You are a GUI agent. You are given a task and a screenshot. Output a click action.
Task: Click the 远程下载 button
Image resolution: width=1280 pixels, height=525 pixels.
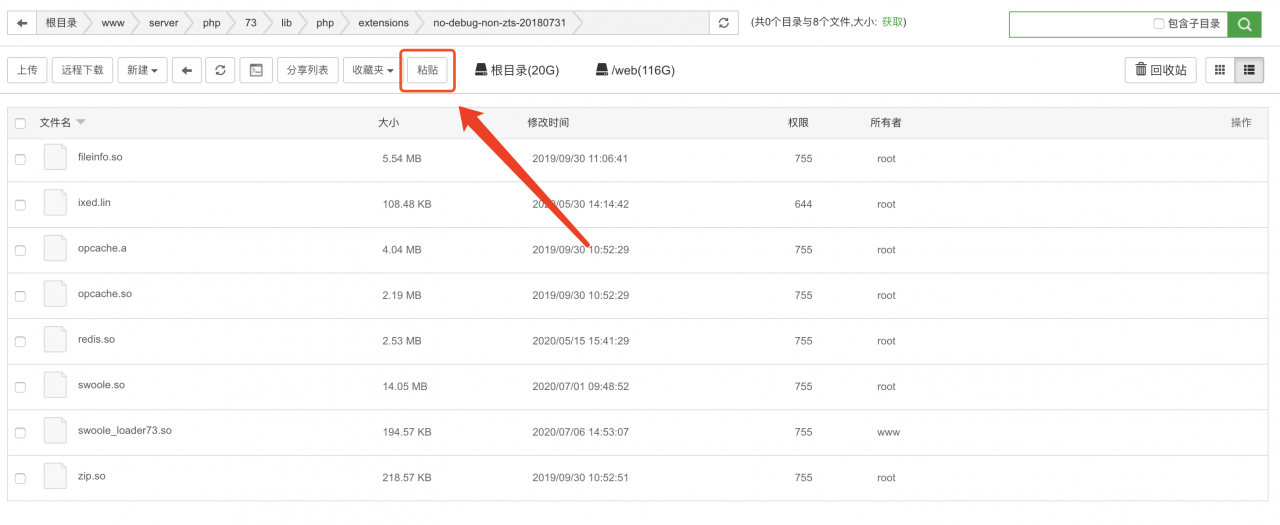(82, 70)
